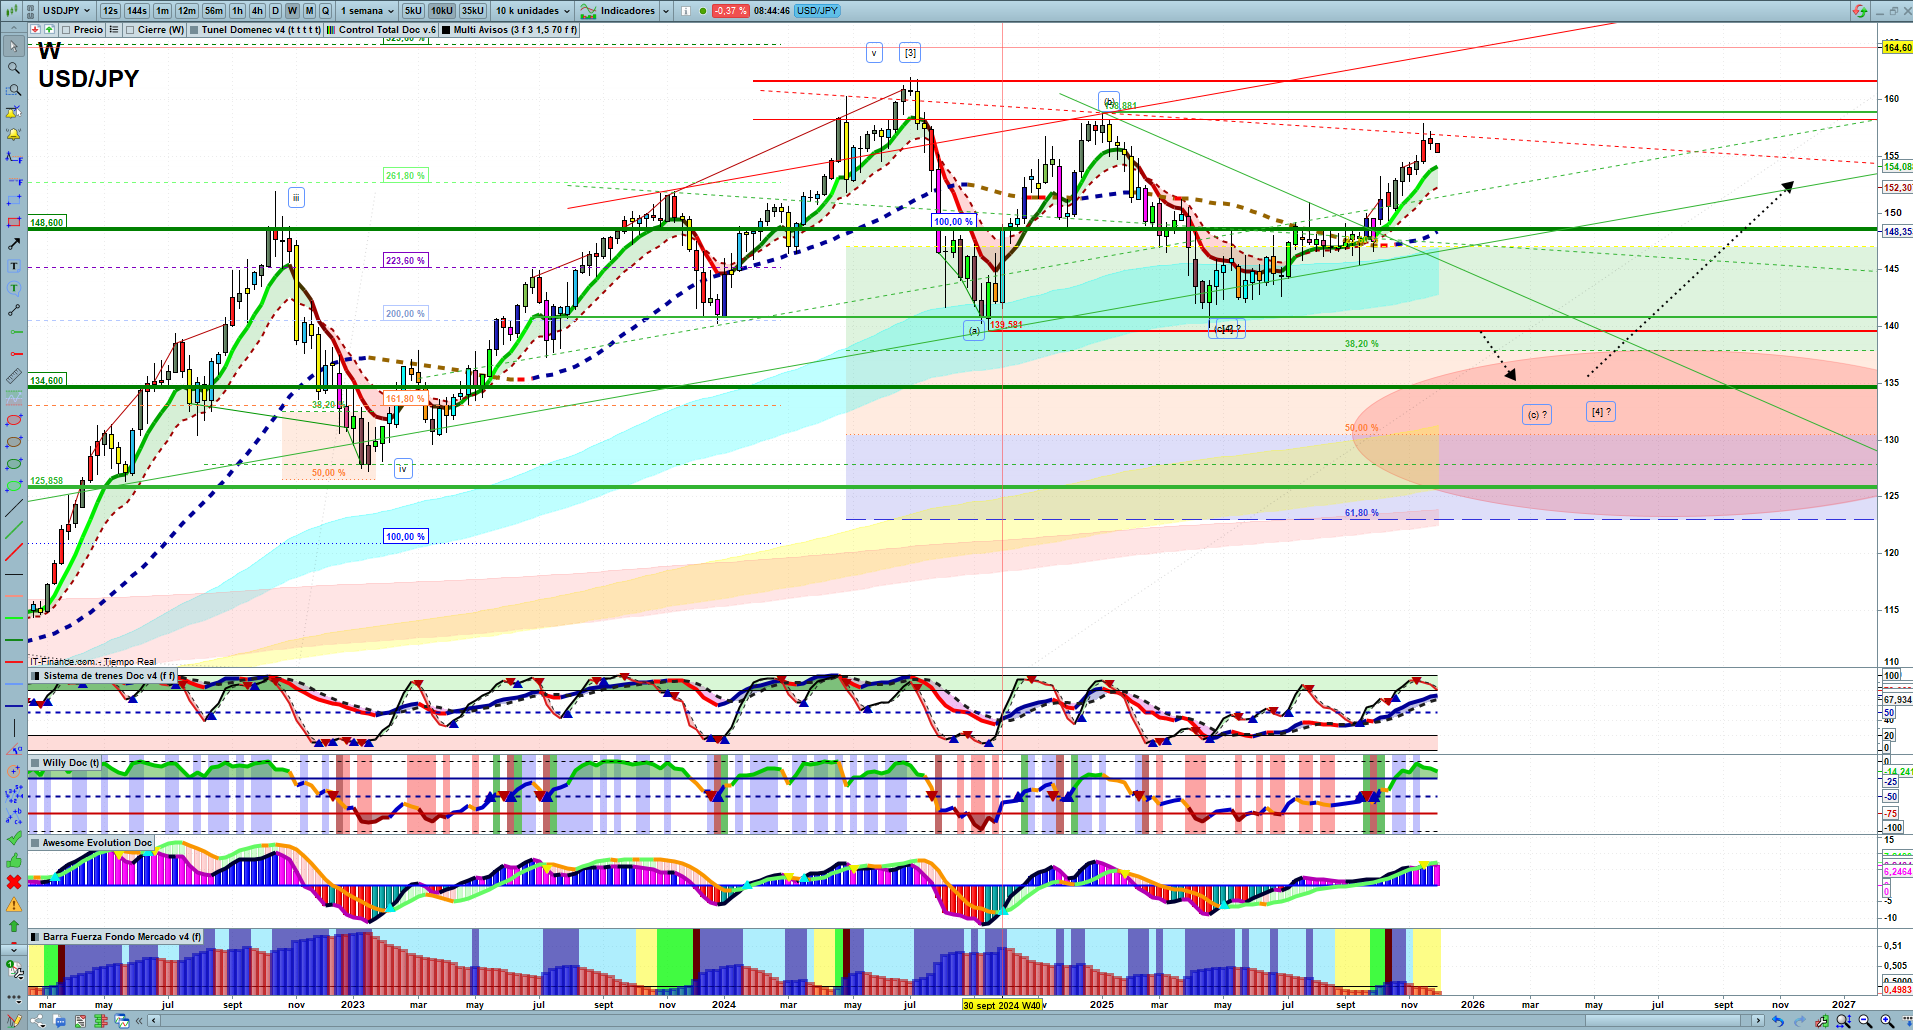1913x1030 pixels.
Task: Pick the ruler measurement tool
Action: coord(14,376)
